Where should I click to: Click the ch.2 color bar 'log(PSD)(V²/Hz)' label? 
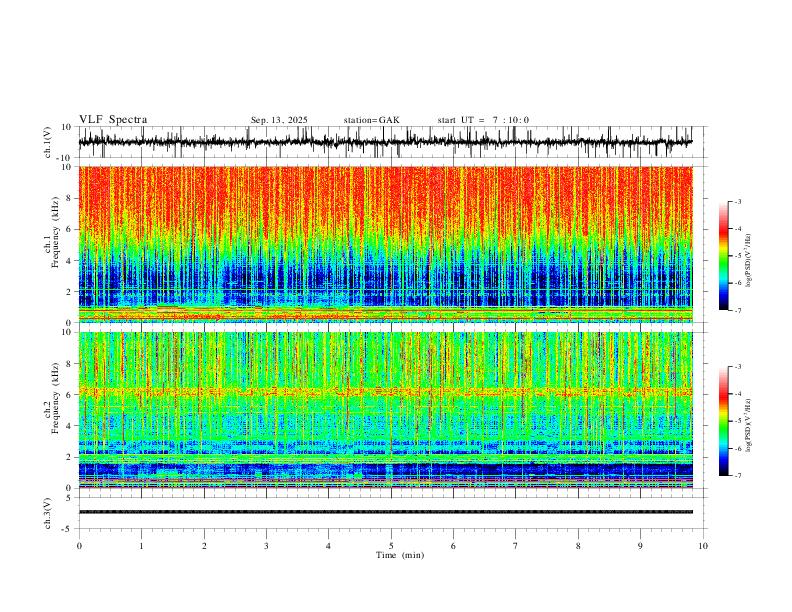point(749,425)
